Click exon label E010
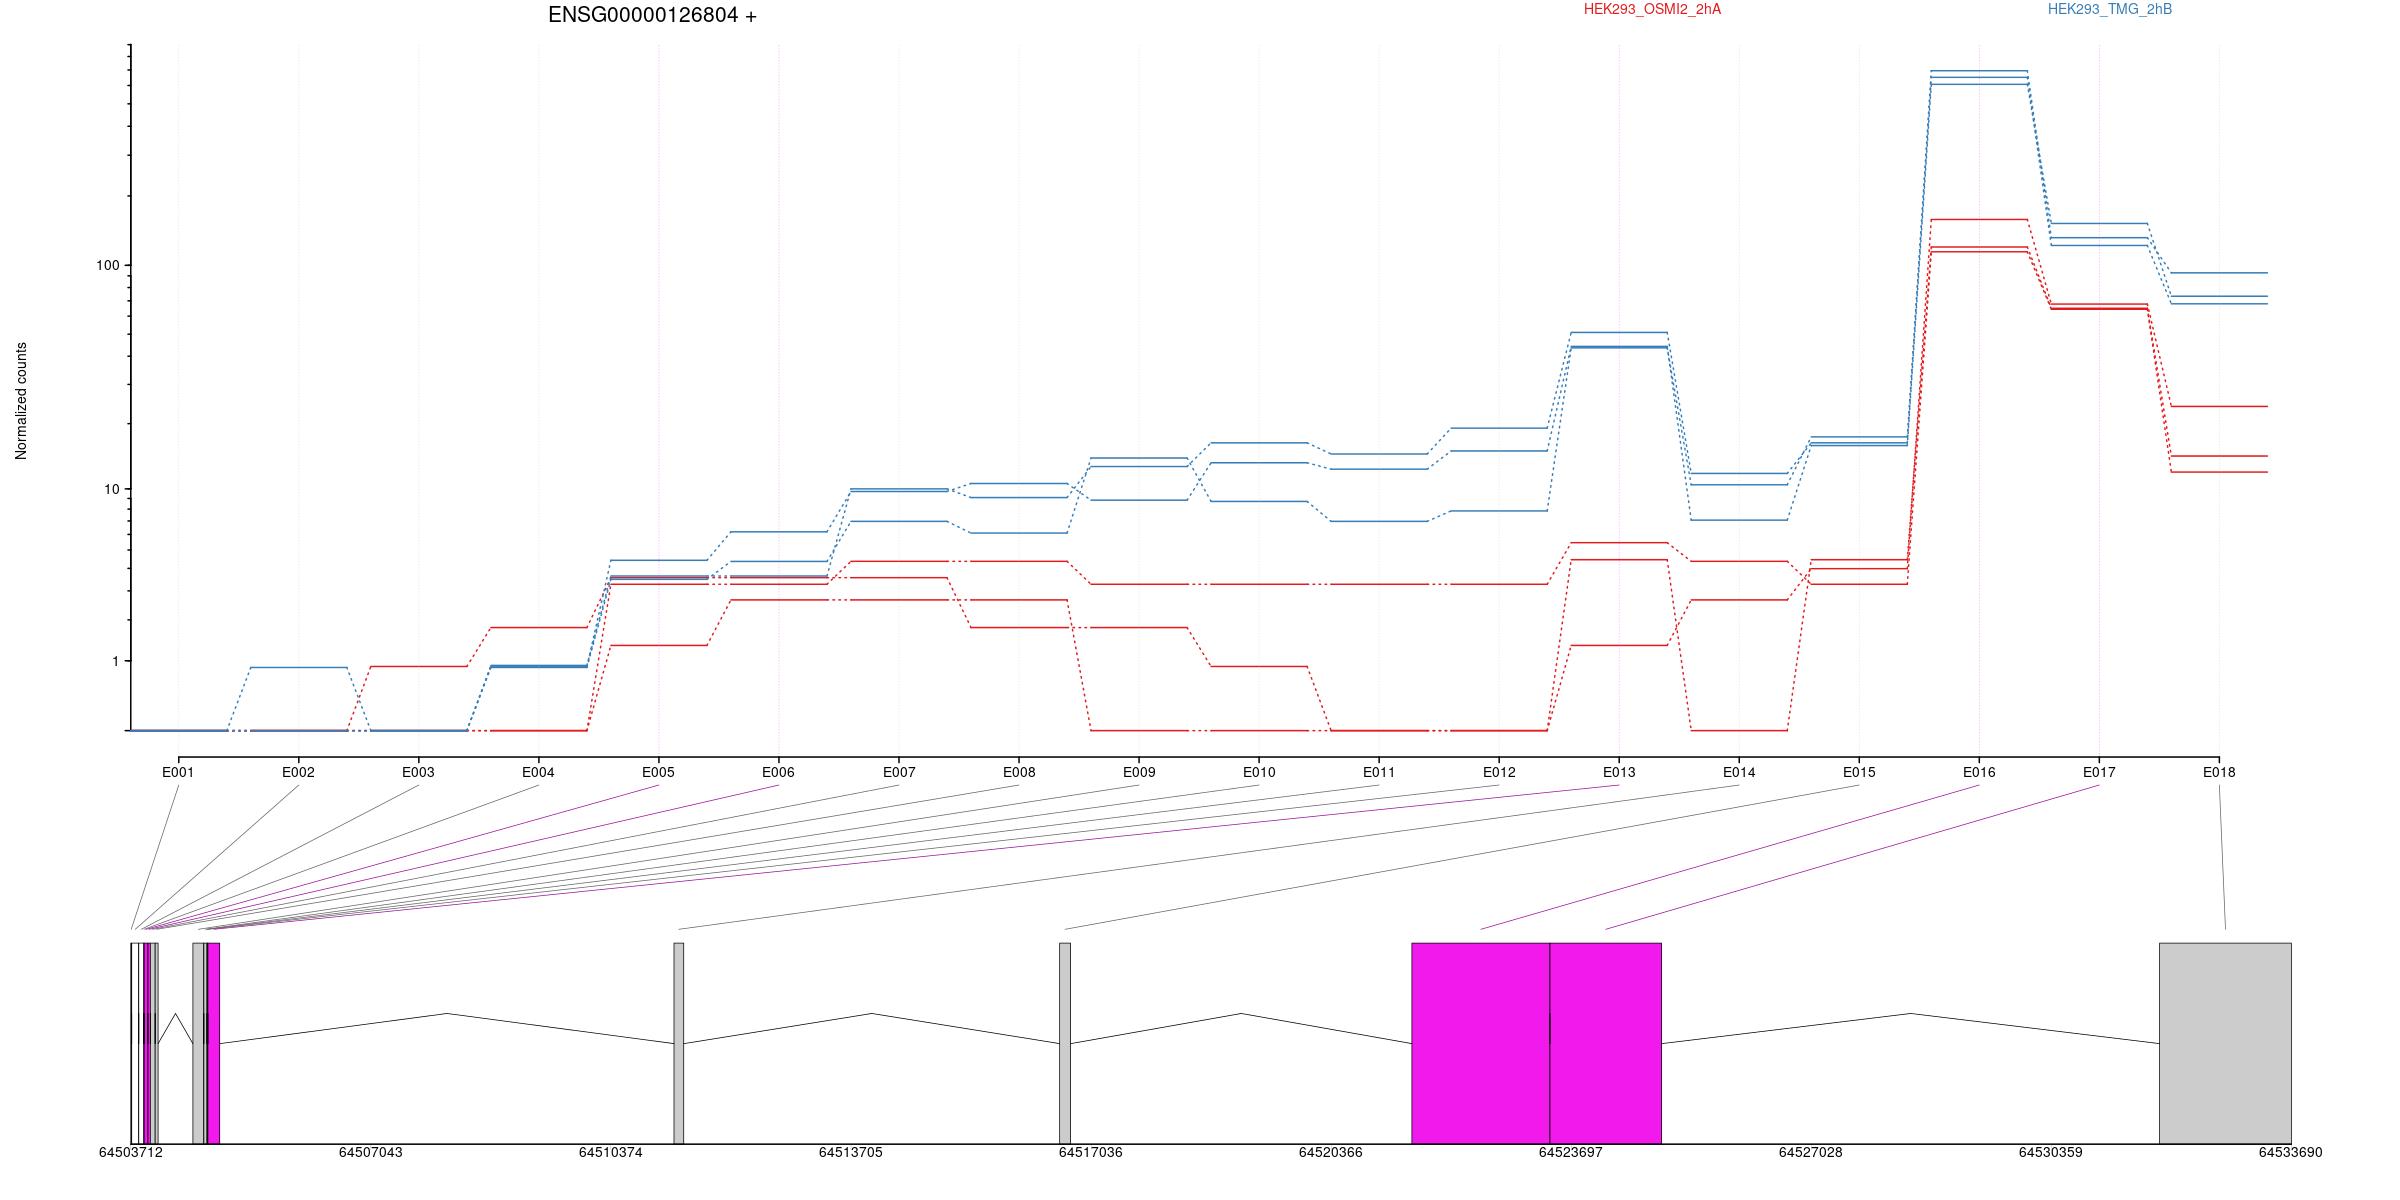 [1259, 772]
